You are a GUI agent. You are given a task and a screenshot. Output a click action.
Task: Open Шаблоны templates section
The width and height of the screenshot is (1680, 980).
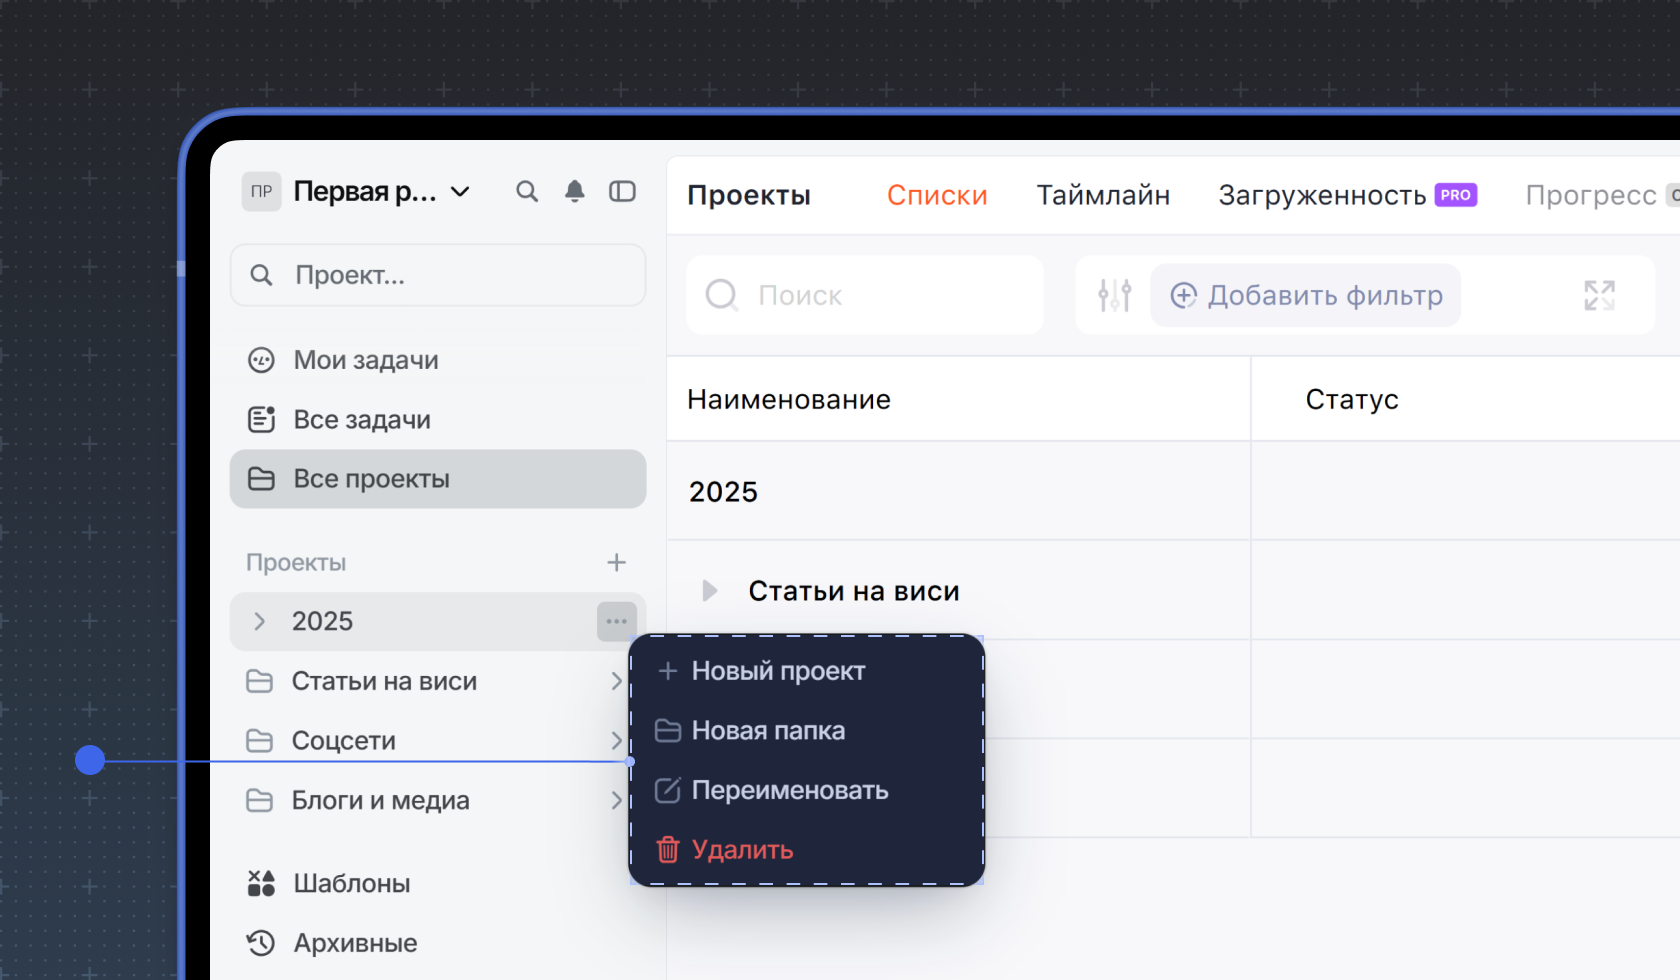(x=351, y=883)
